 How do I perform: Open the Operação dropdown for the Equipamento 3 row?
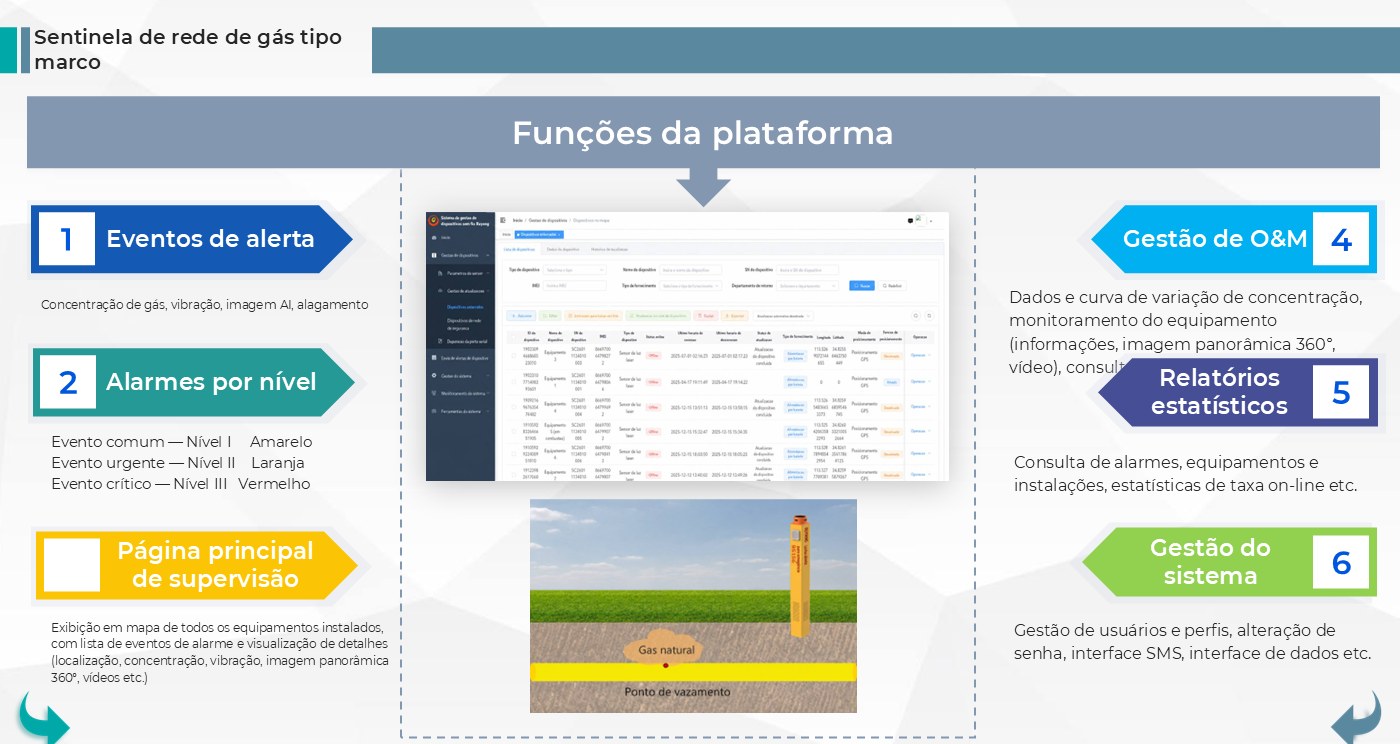(x=920, y=354)
